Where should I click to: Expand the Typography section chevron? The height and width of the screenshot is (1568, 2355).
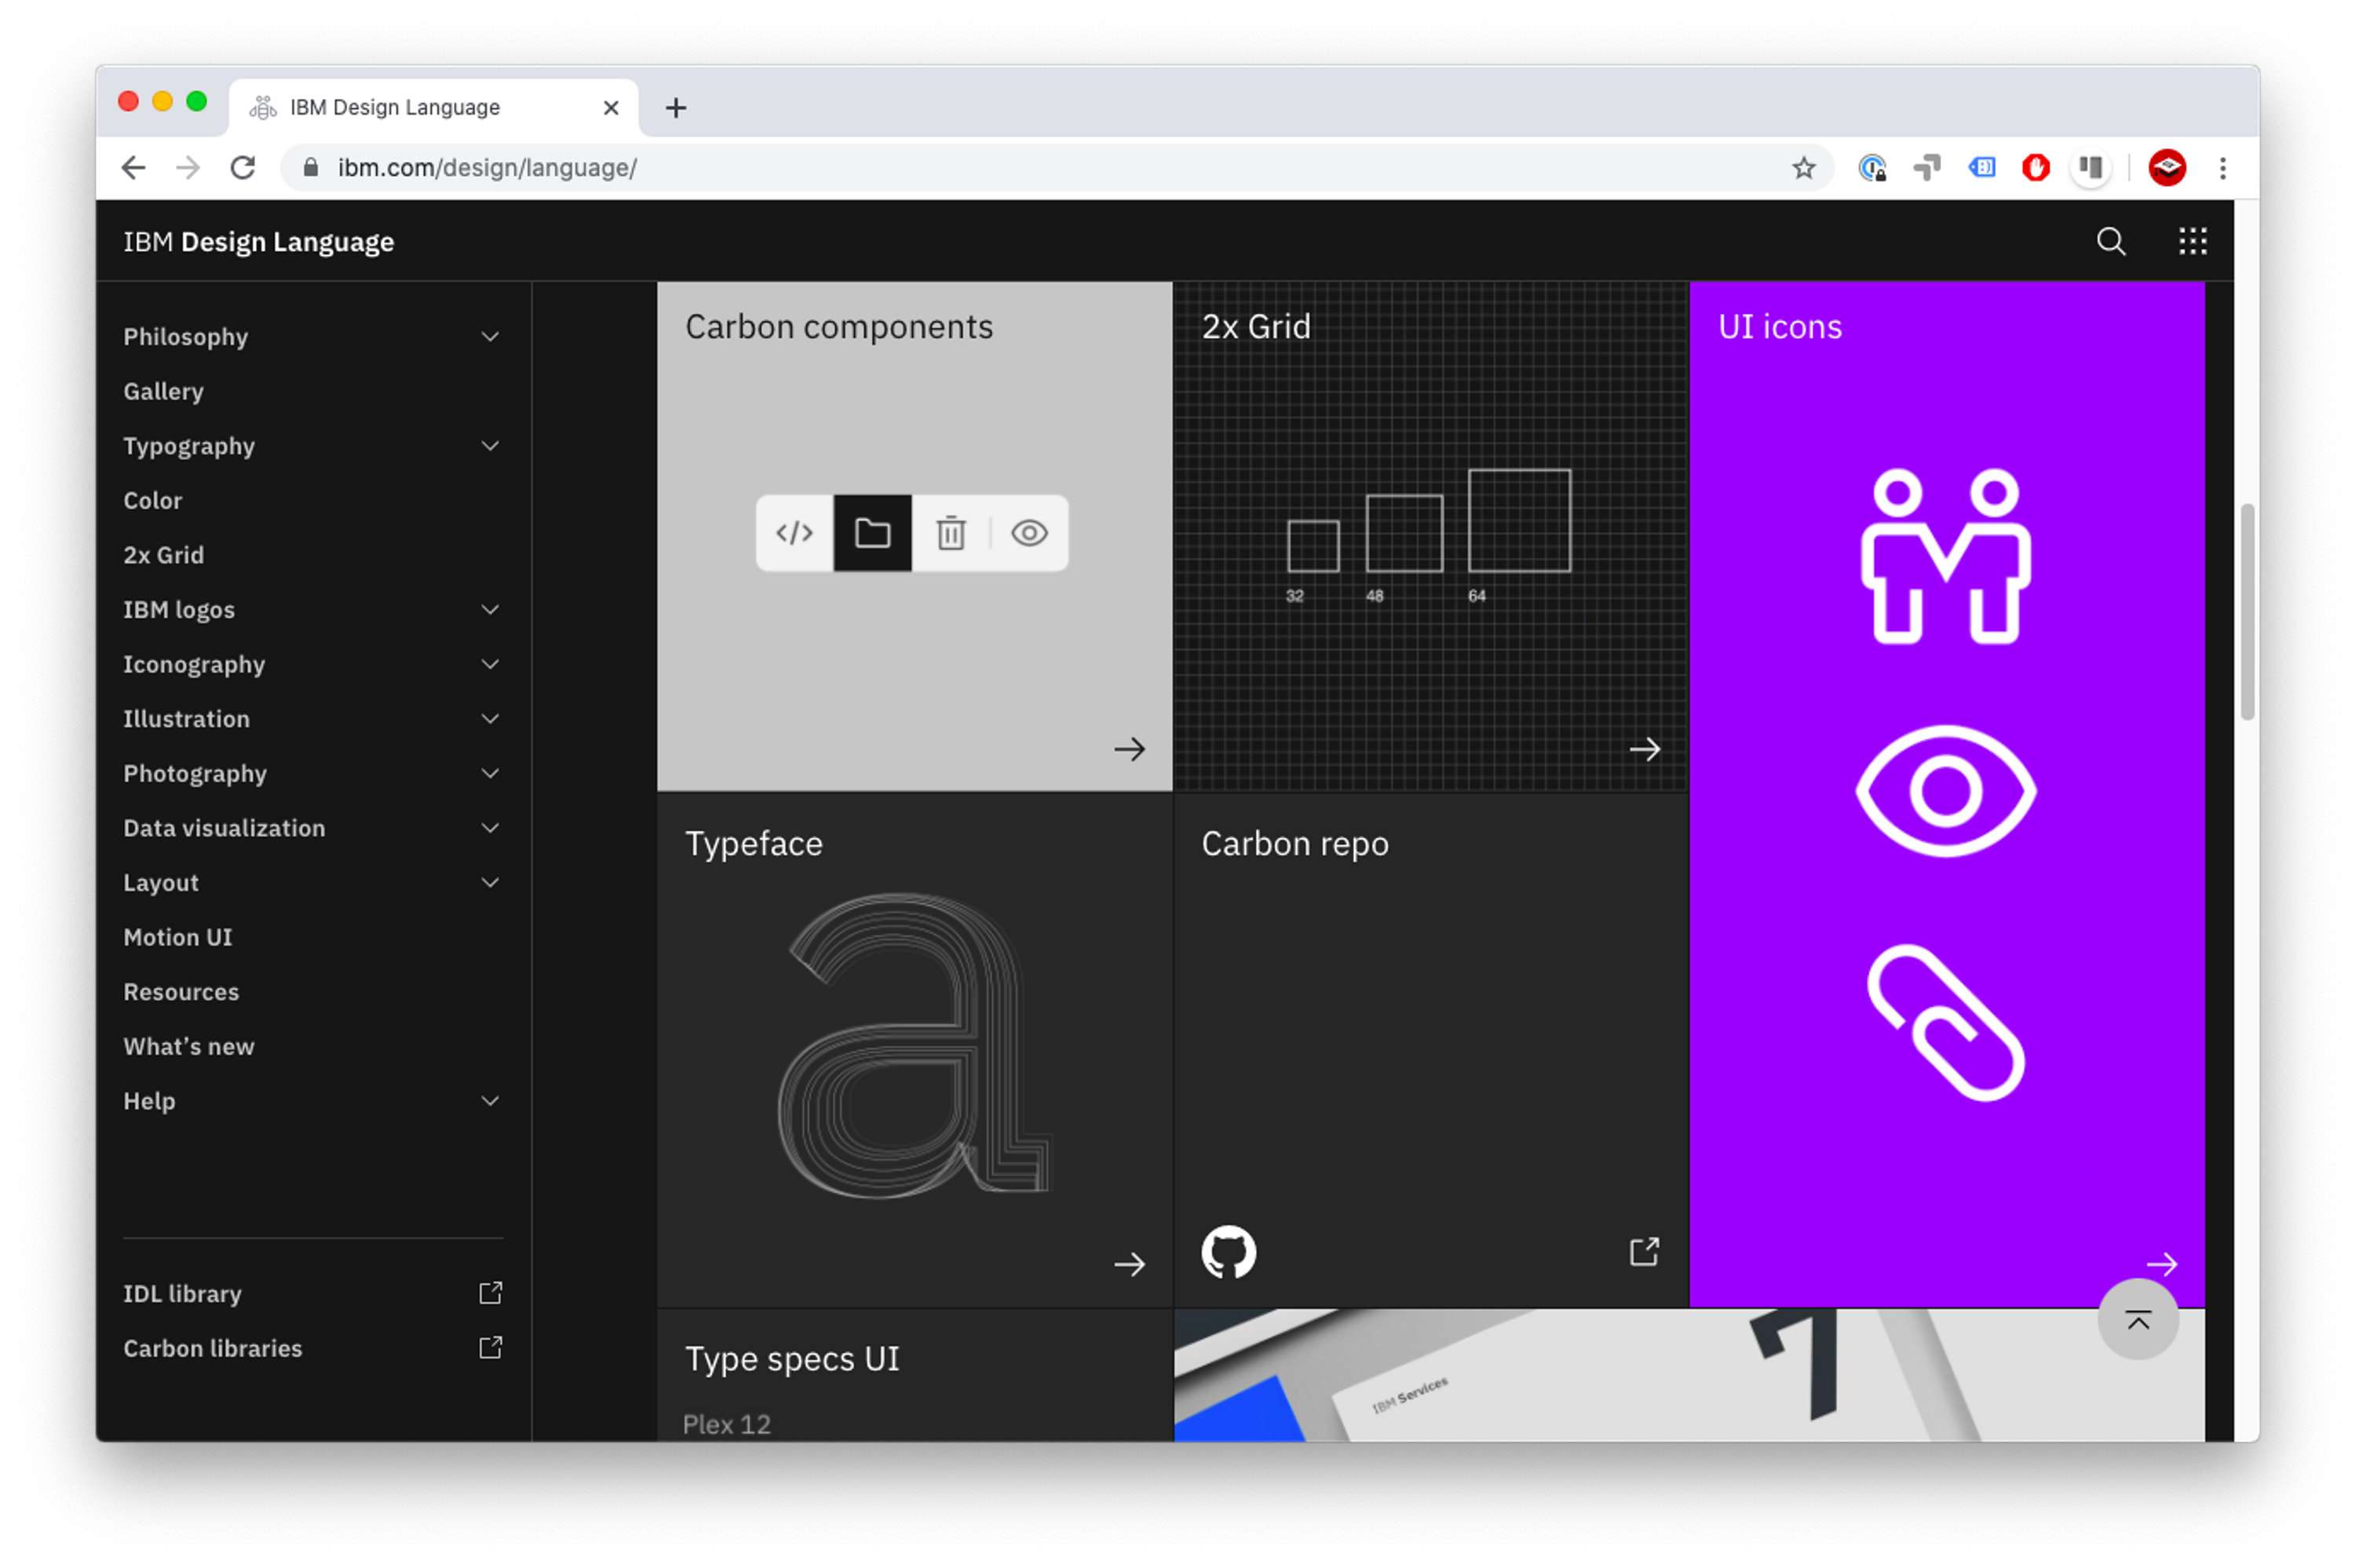pos(490,446)
